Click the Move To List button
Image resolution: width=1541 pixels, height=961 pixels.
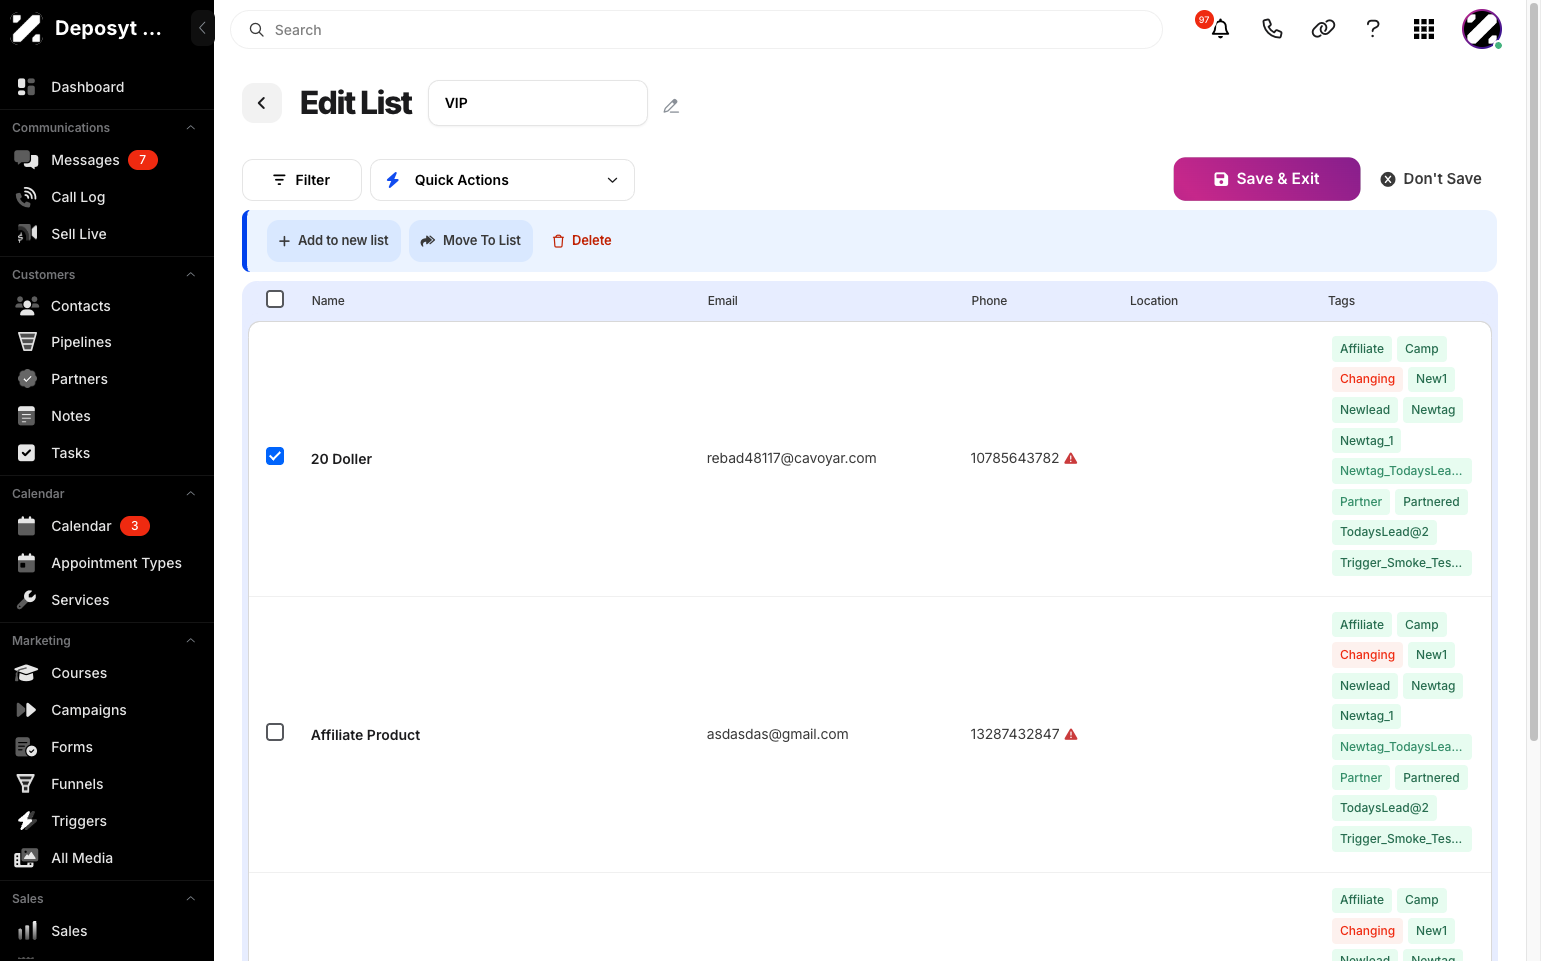(471, 241)
